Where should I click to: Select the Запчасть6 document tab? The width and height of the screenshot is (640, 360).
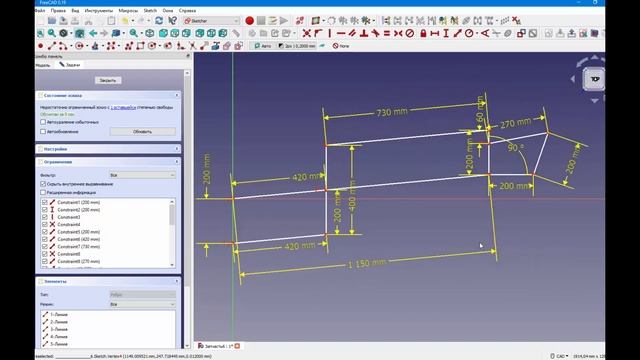[x=219, y=346]
